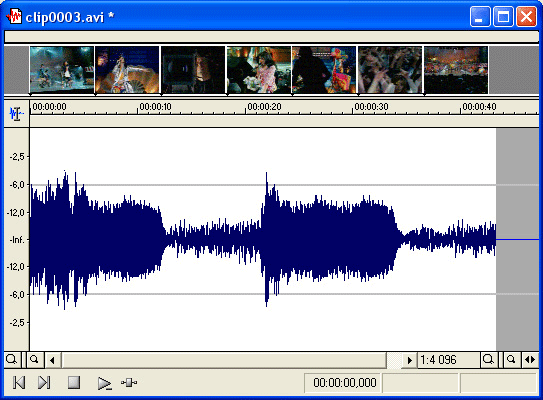
Task: Click the horizontal scrollbar right arrow
Action: 410,360
